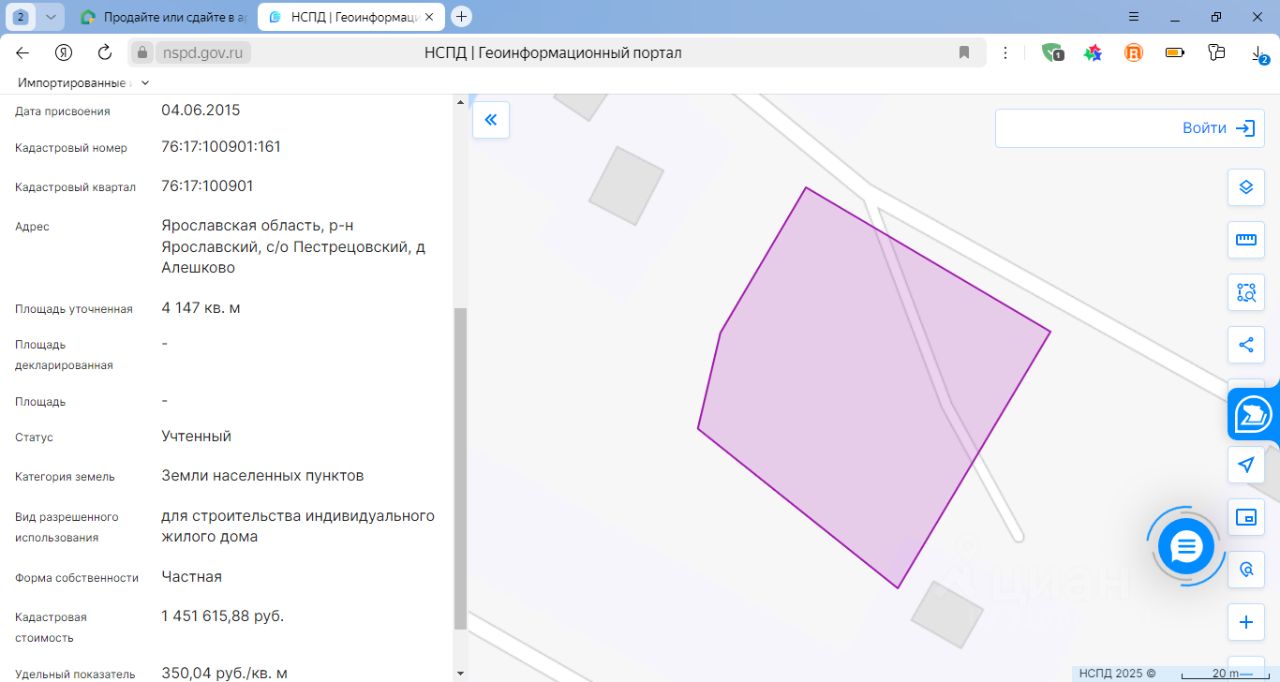Open the browser hamburger menu

coord(1134,17)
